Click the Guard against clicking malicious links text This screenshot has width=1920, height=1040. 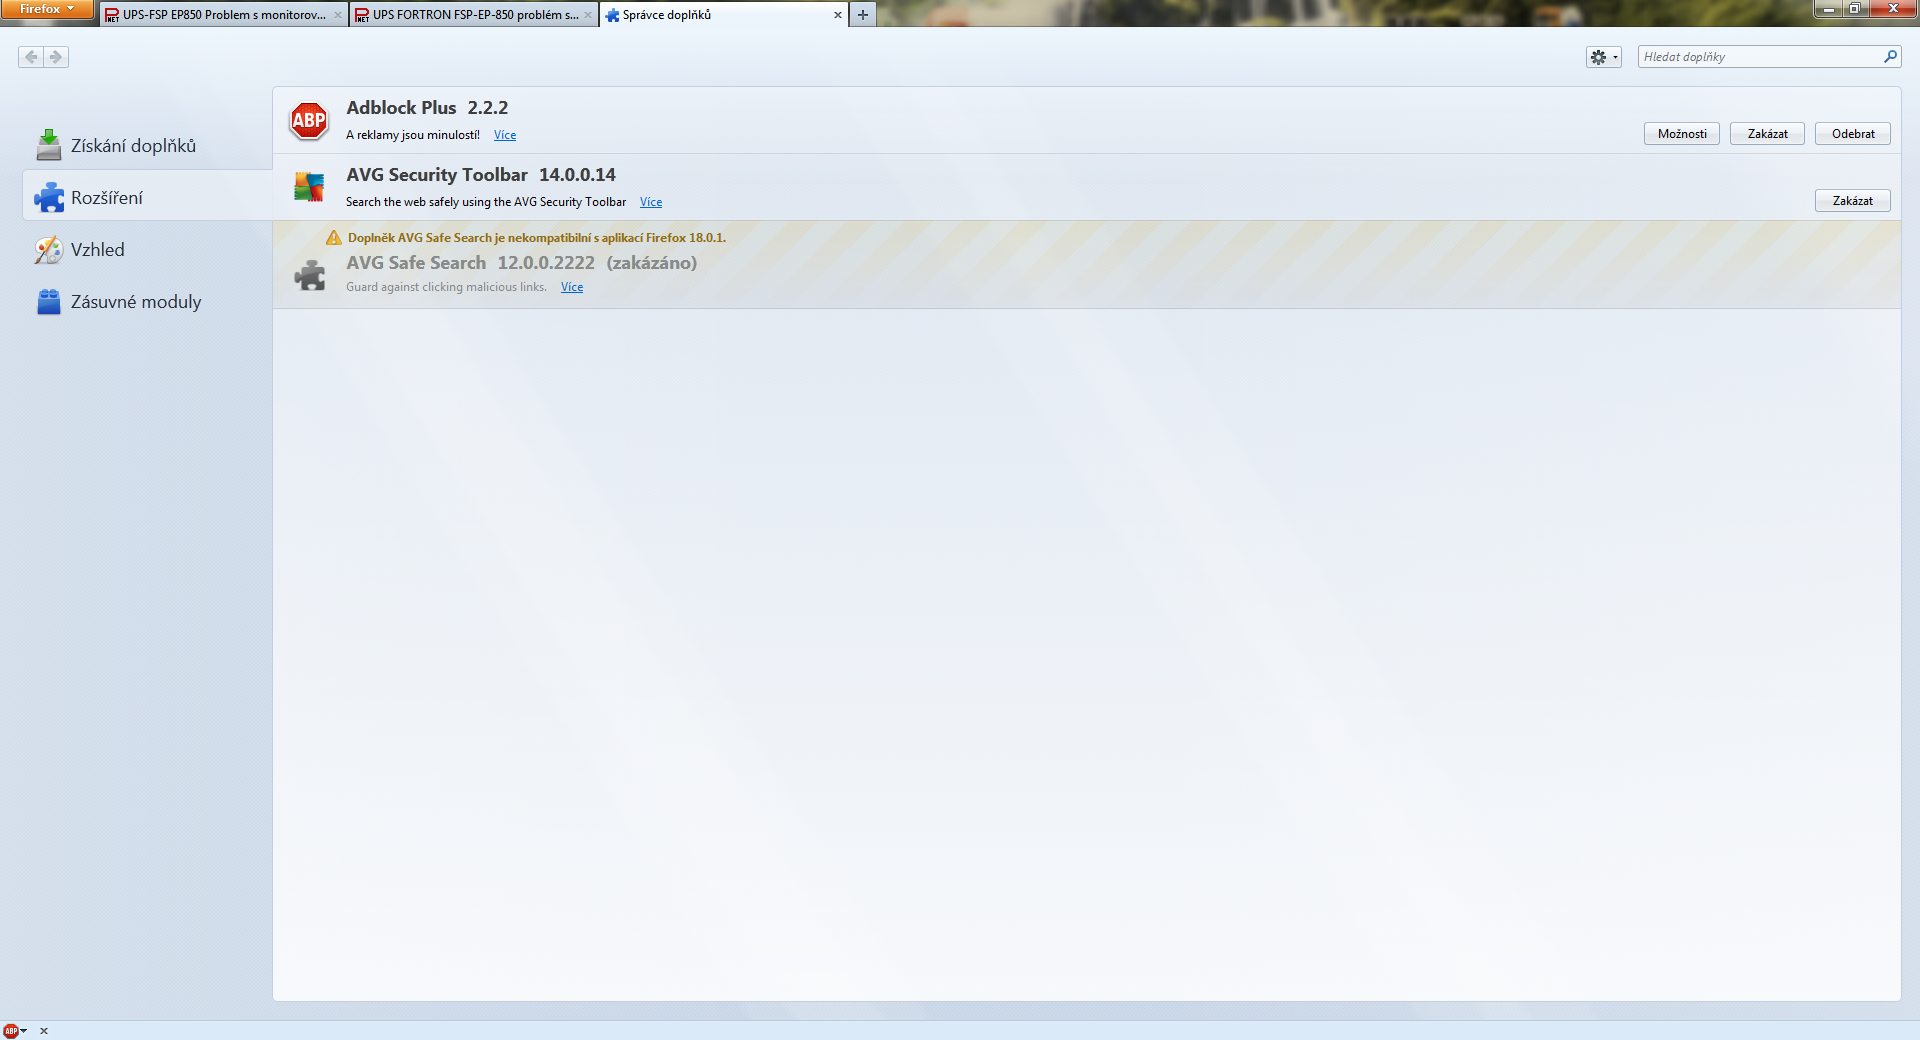click(x=446, y=287)
